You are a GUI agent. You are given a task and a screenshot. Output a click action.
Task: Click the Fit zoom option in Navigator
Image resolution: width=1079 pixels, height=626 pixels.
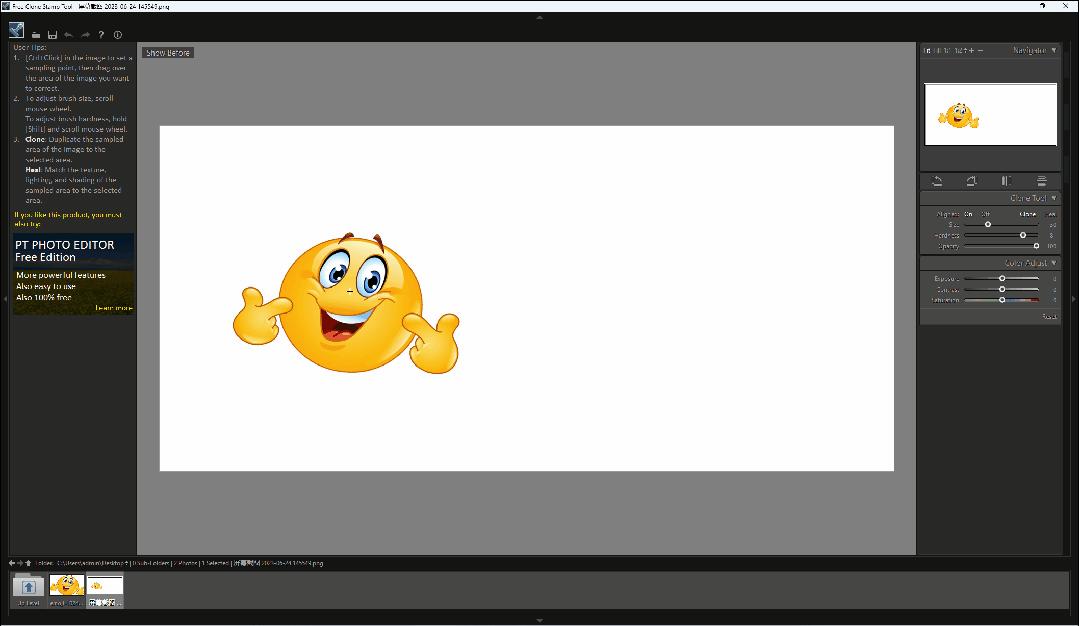pos(927,50)
